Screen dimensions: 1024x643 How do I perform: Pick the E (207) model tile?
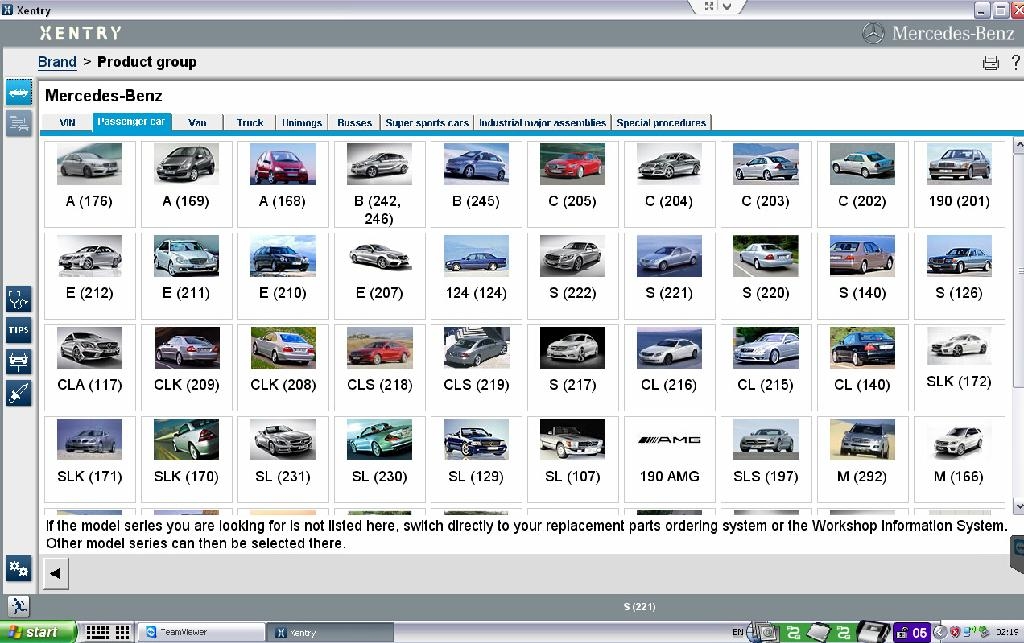pos(379,276)
